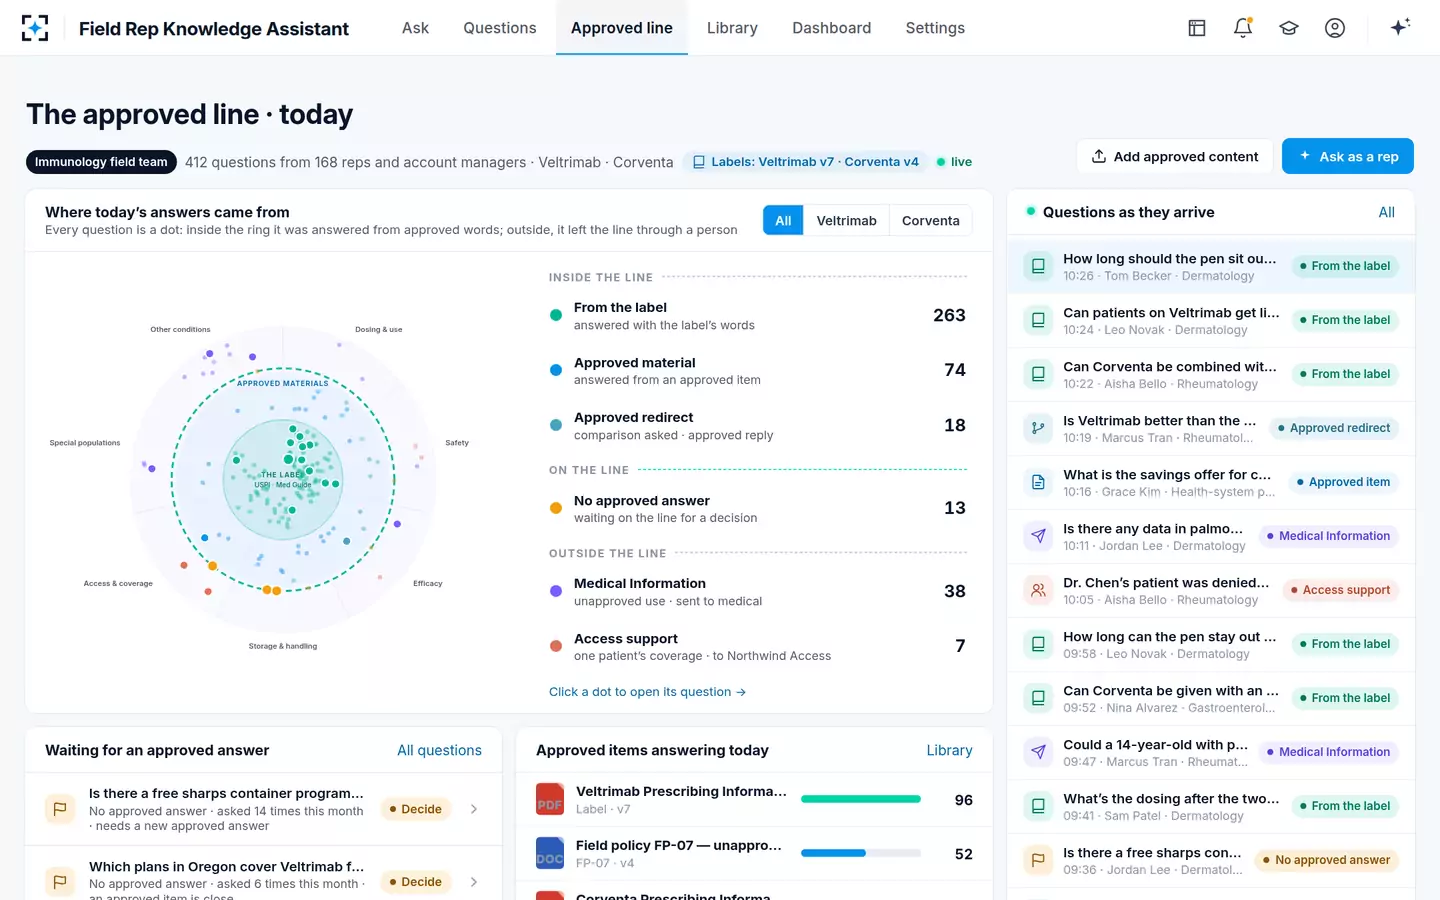Screen dimensions: 1440x900
Task: Click PDF icon for Veltrimab Prescribing Information
Action: pos(550,800)
